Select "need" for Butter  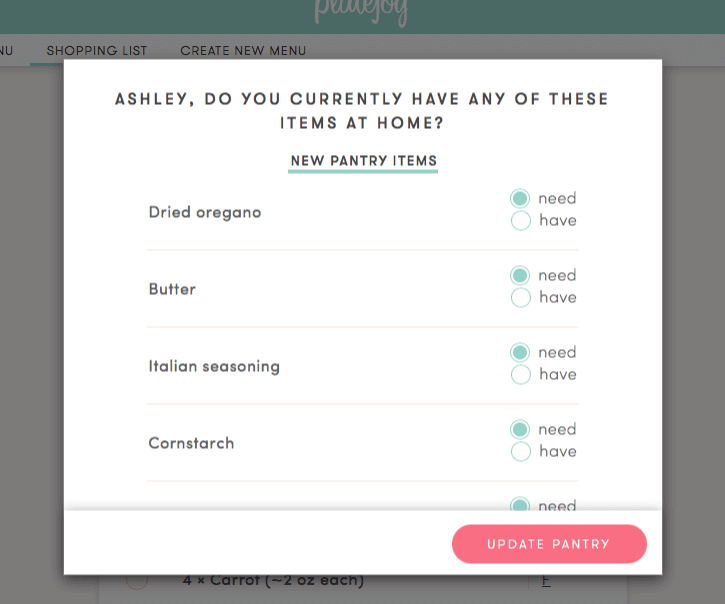coord(520,276)
